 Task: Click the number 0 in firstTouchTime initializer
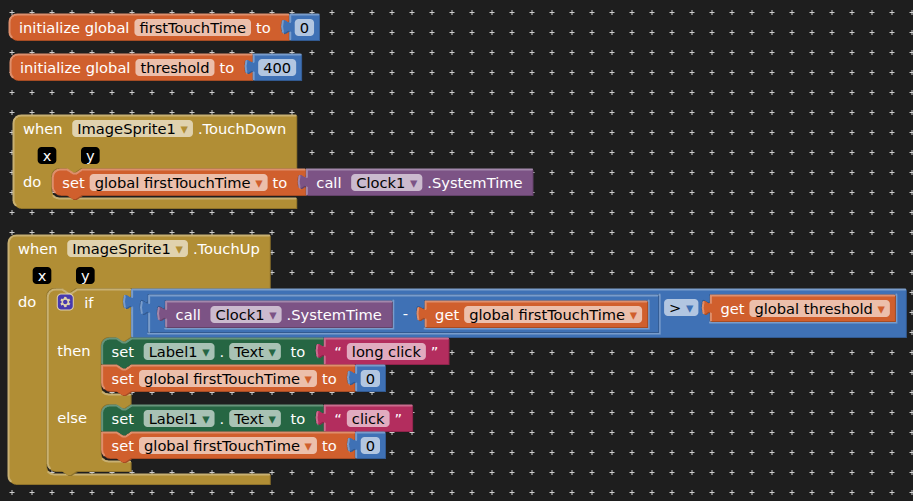(304, 28)
